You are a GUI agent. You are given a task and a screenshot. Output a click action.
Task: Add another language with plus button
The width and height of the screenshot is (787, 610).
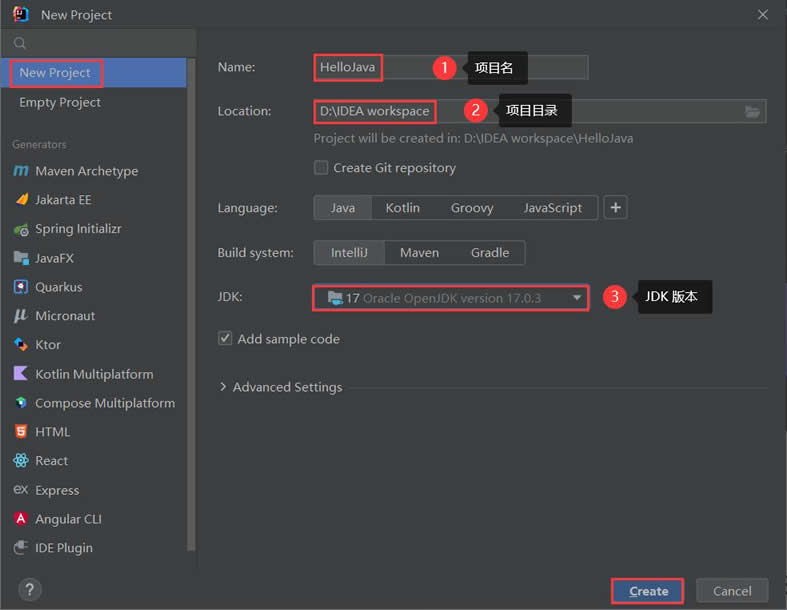pos(615,207)
